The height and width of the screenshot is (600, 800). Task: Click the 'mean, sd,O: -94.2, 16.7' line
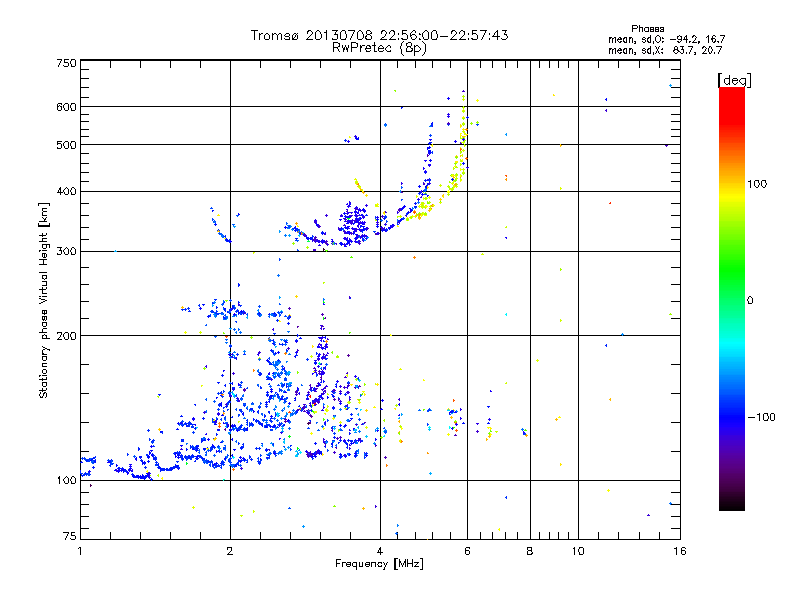[666, 39]
